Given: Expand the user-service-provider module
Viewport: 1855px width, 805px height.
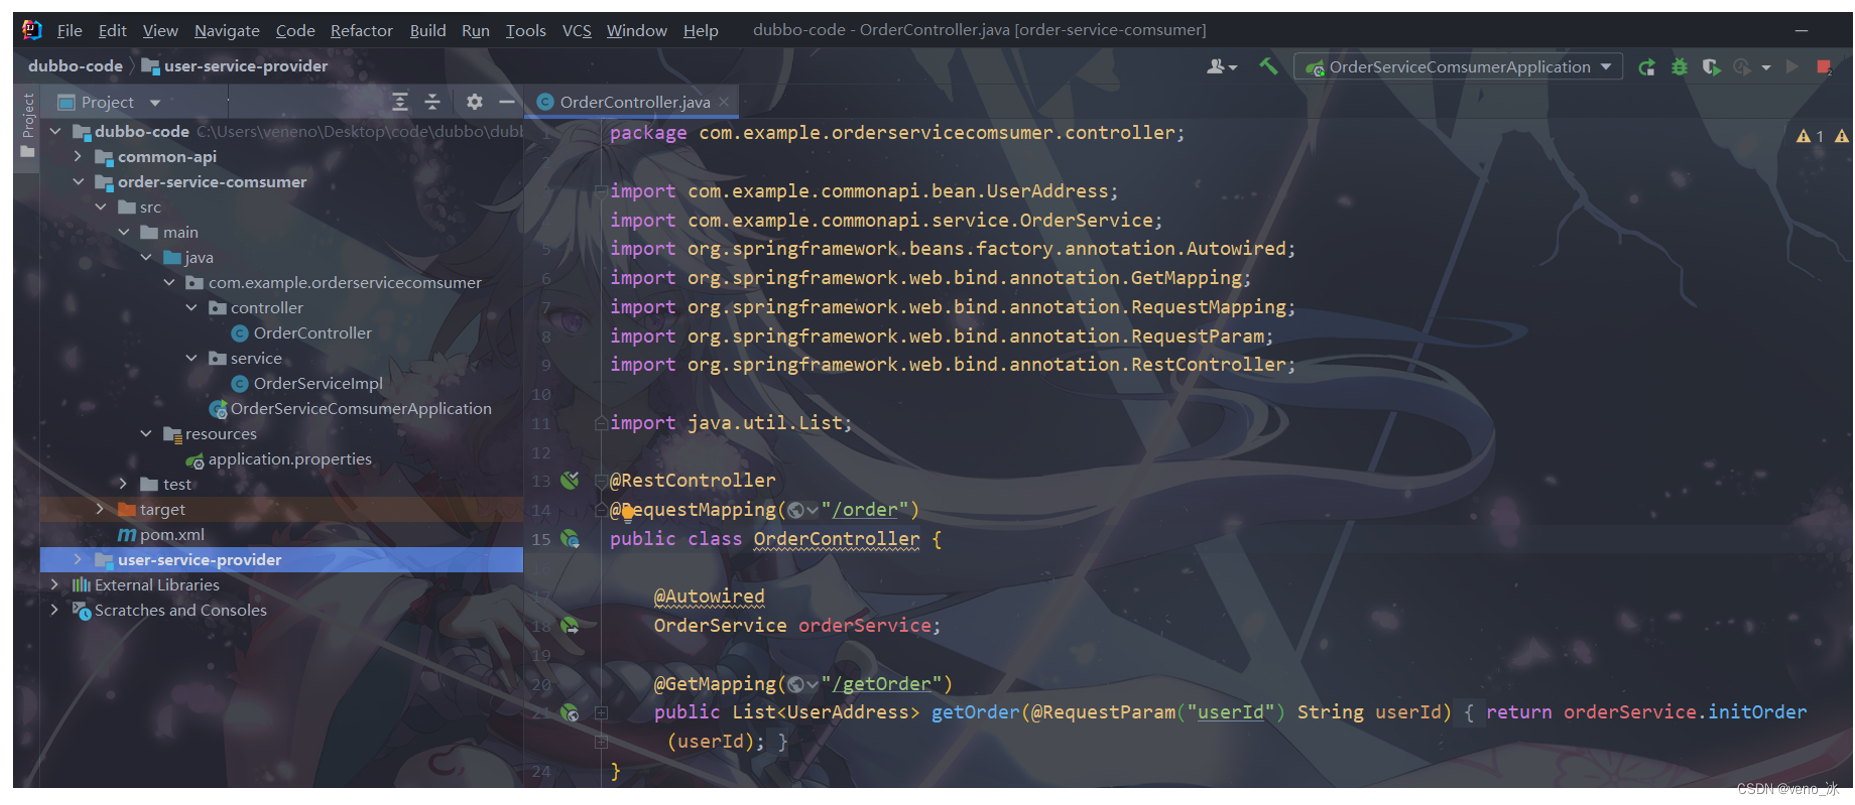Looking at the screenshot, I should pyautogui.click(x=78, y=560).
